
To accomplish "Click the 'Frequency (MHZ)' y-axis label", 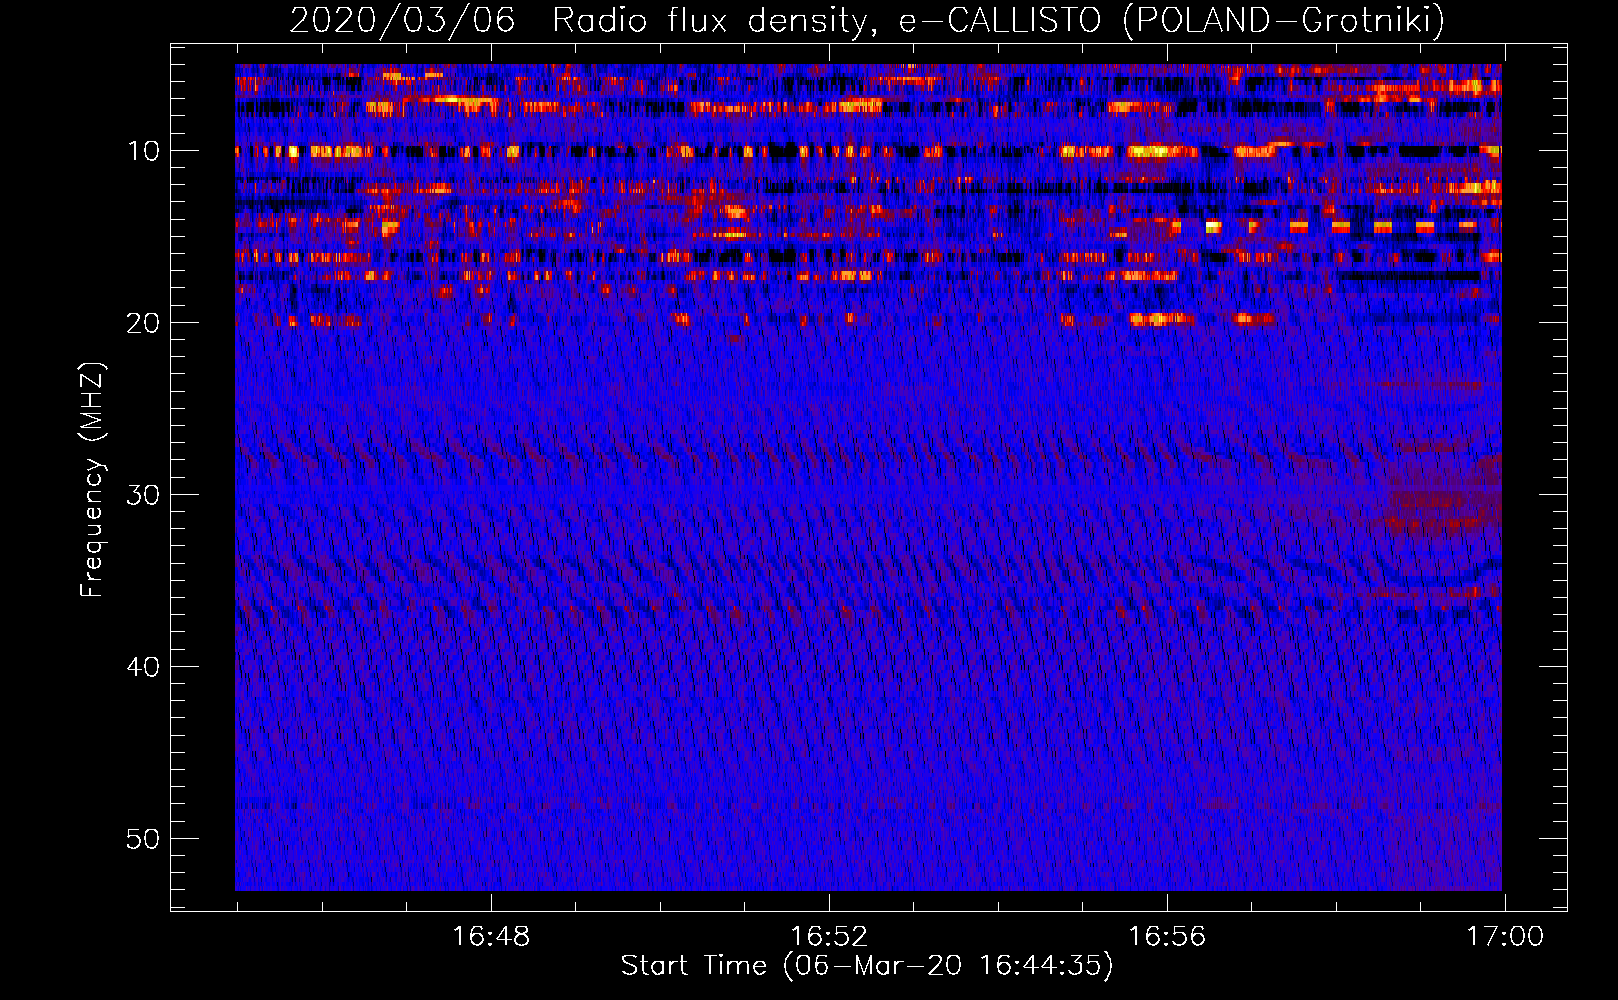I will tap(91, 480).
